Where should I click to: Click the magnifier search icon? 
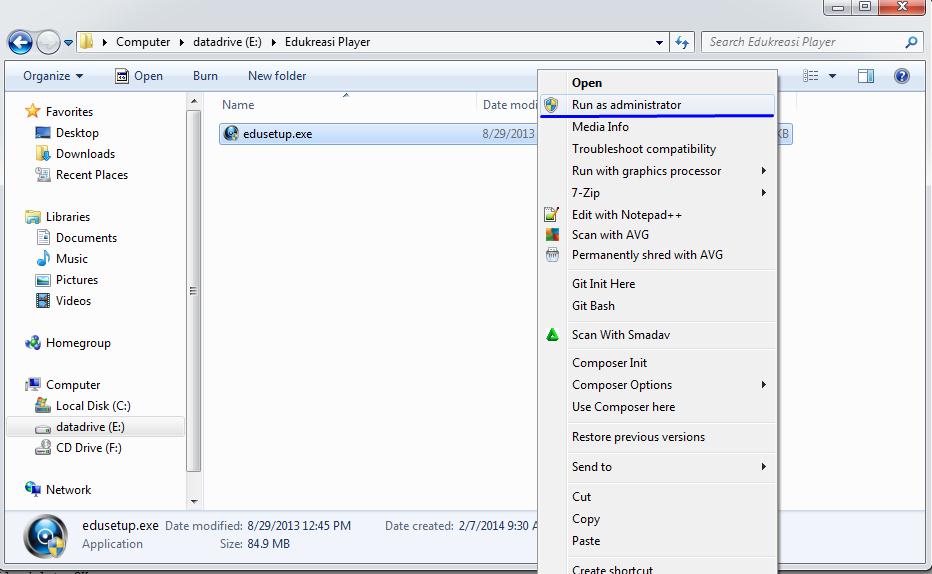tap(911, 42)
